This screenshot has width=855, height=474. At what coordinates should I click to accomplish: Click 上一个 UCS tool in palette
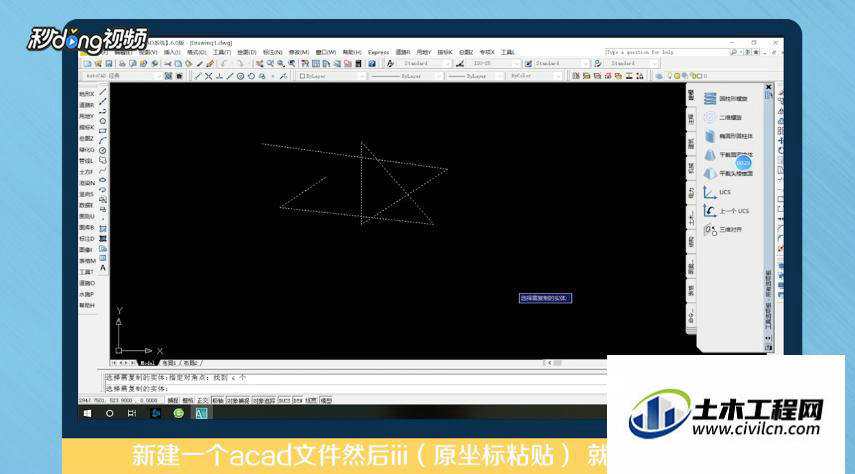coord(726,211)
